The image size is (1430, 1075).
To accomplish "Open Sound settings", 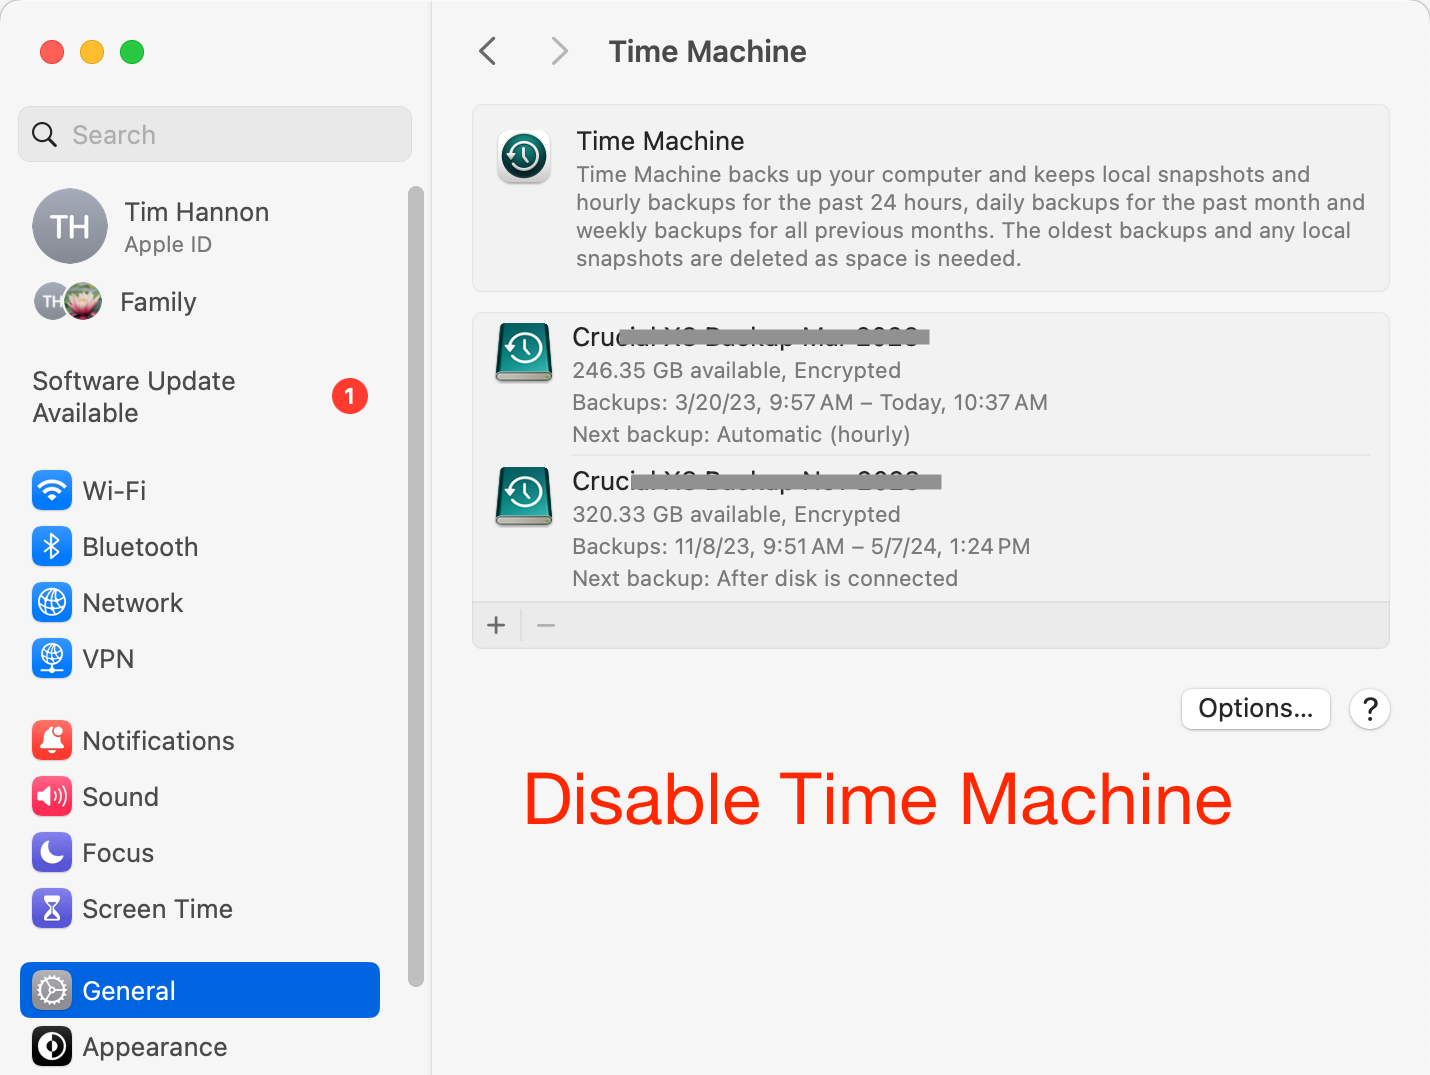I will pyautogui.click(x=120, y=796).
